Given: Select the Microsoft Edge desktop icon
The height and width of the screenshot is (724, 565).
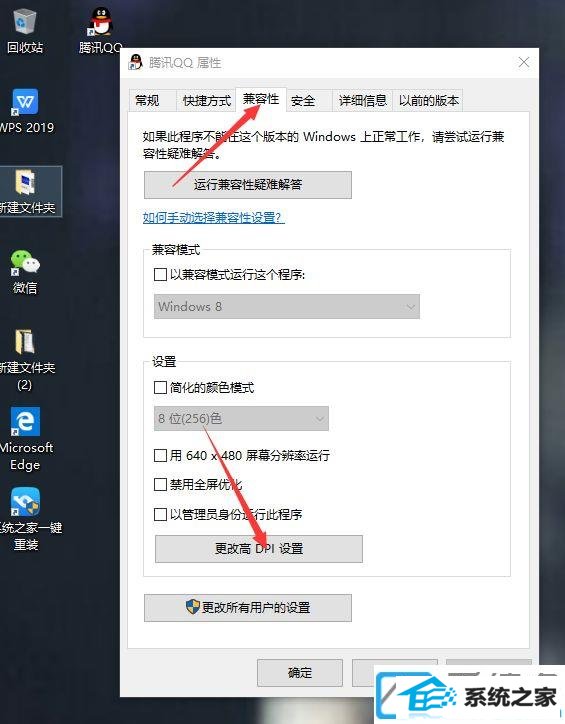Looking at the screenshot, I should pyautogui.click(x=25, y=421).
